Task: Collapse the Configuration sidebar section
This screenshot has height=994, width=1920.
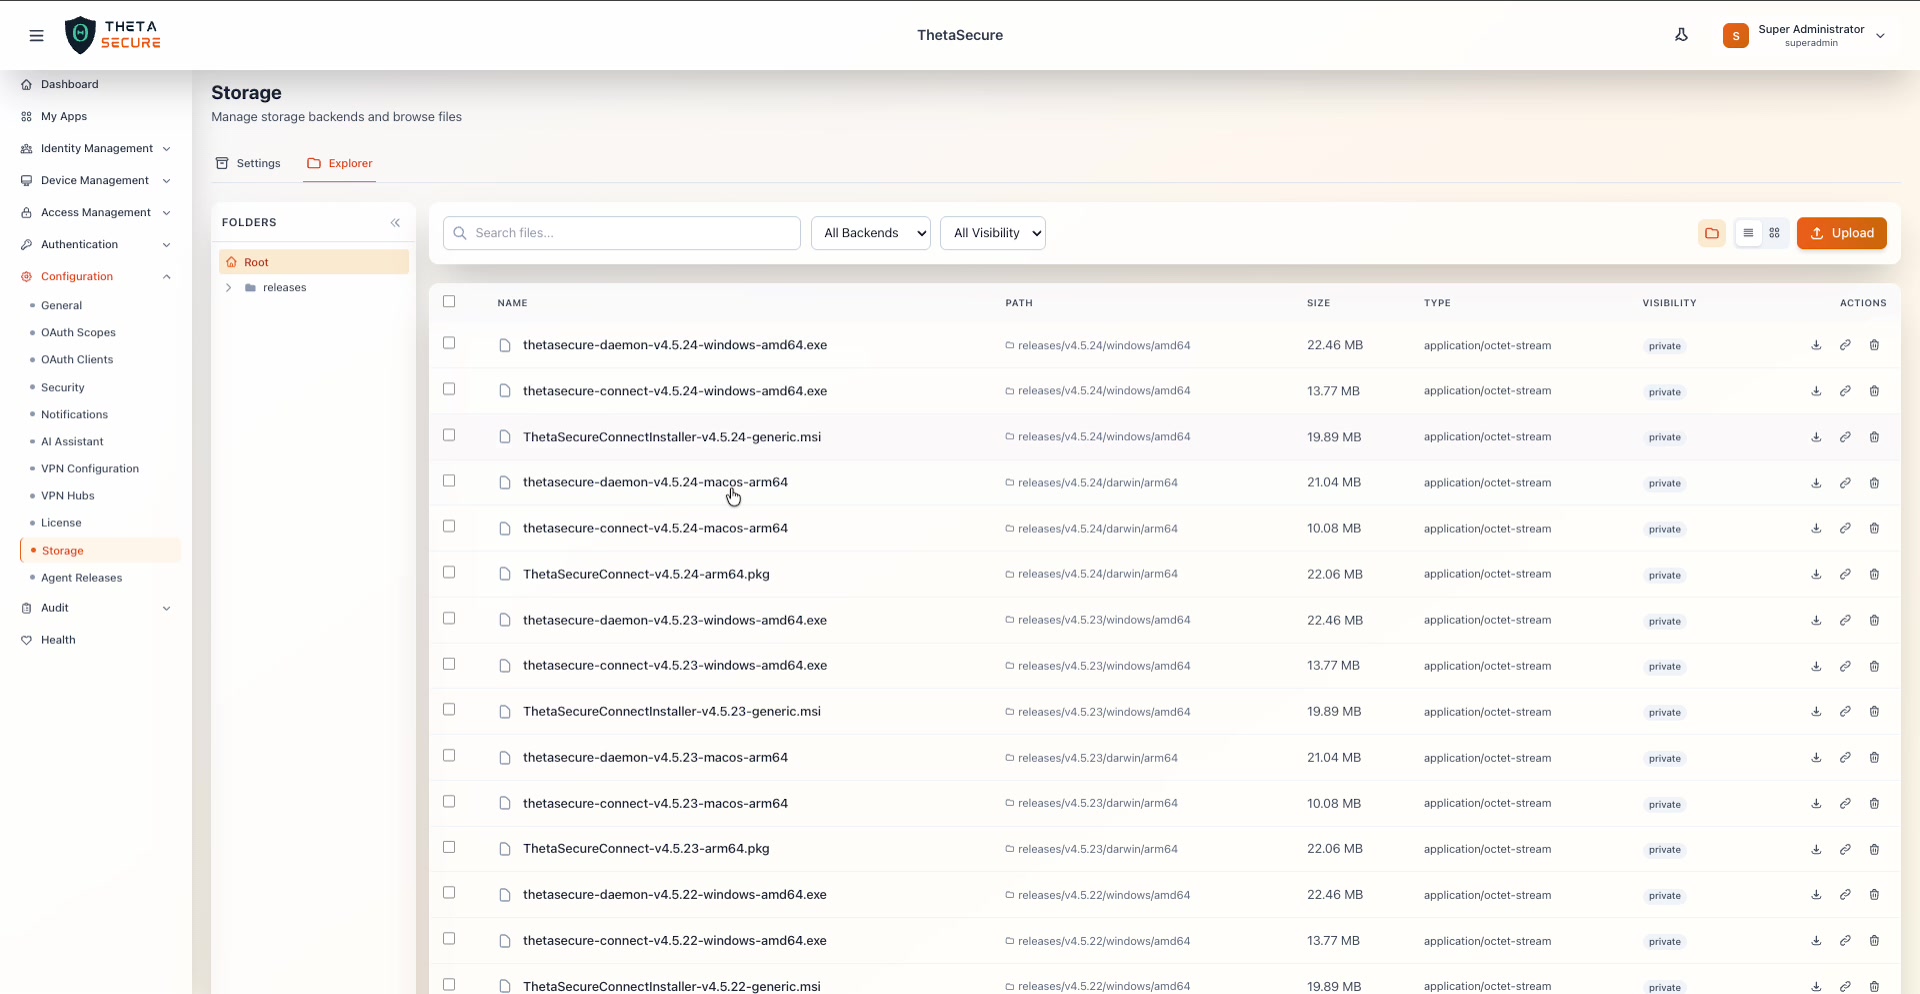Action: click(x=167, y=276)
